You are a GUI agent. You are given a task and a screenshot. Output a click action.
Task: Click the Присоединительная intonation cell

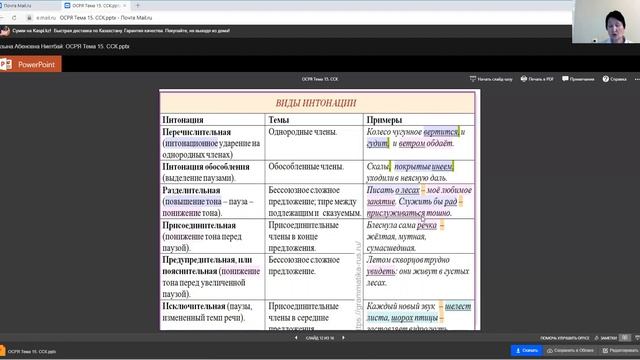click(x=212, y=236)
